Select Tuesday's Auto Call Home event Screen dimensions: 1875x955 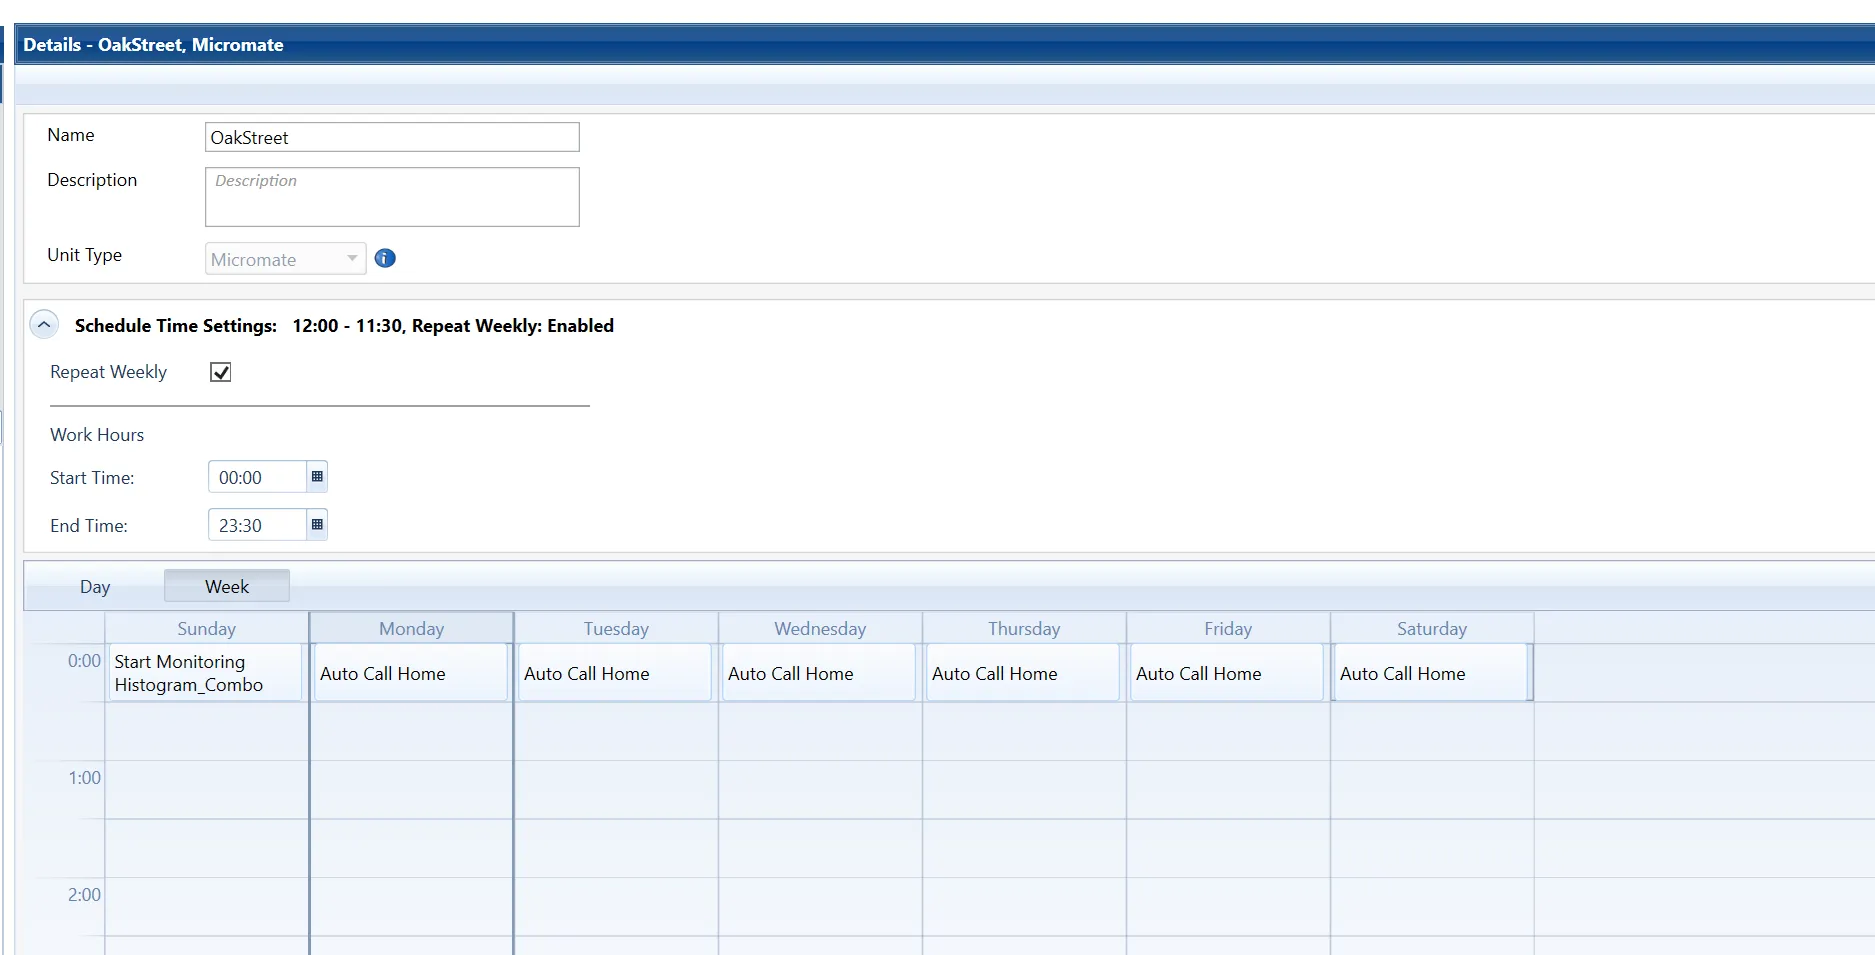point(614,673)
